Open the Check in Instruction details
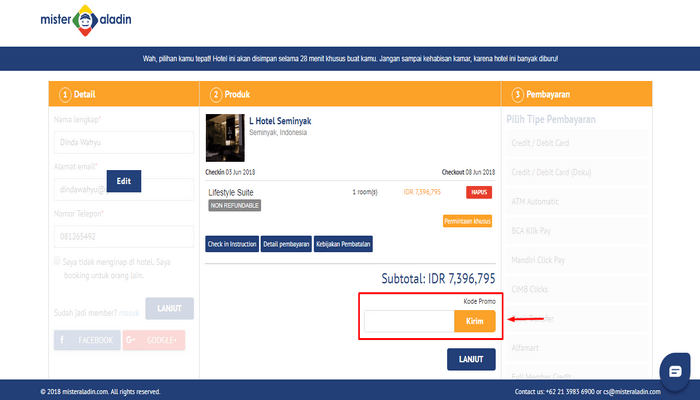The image size is (700, 400). click(x=231, y=244)
